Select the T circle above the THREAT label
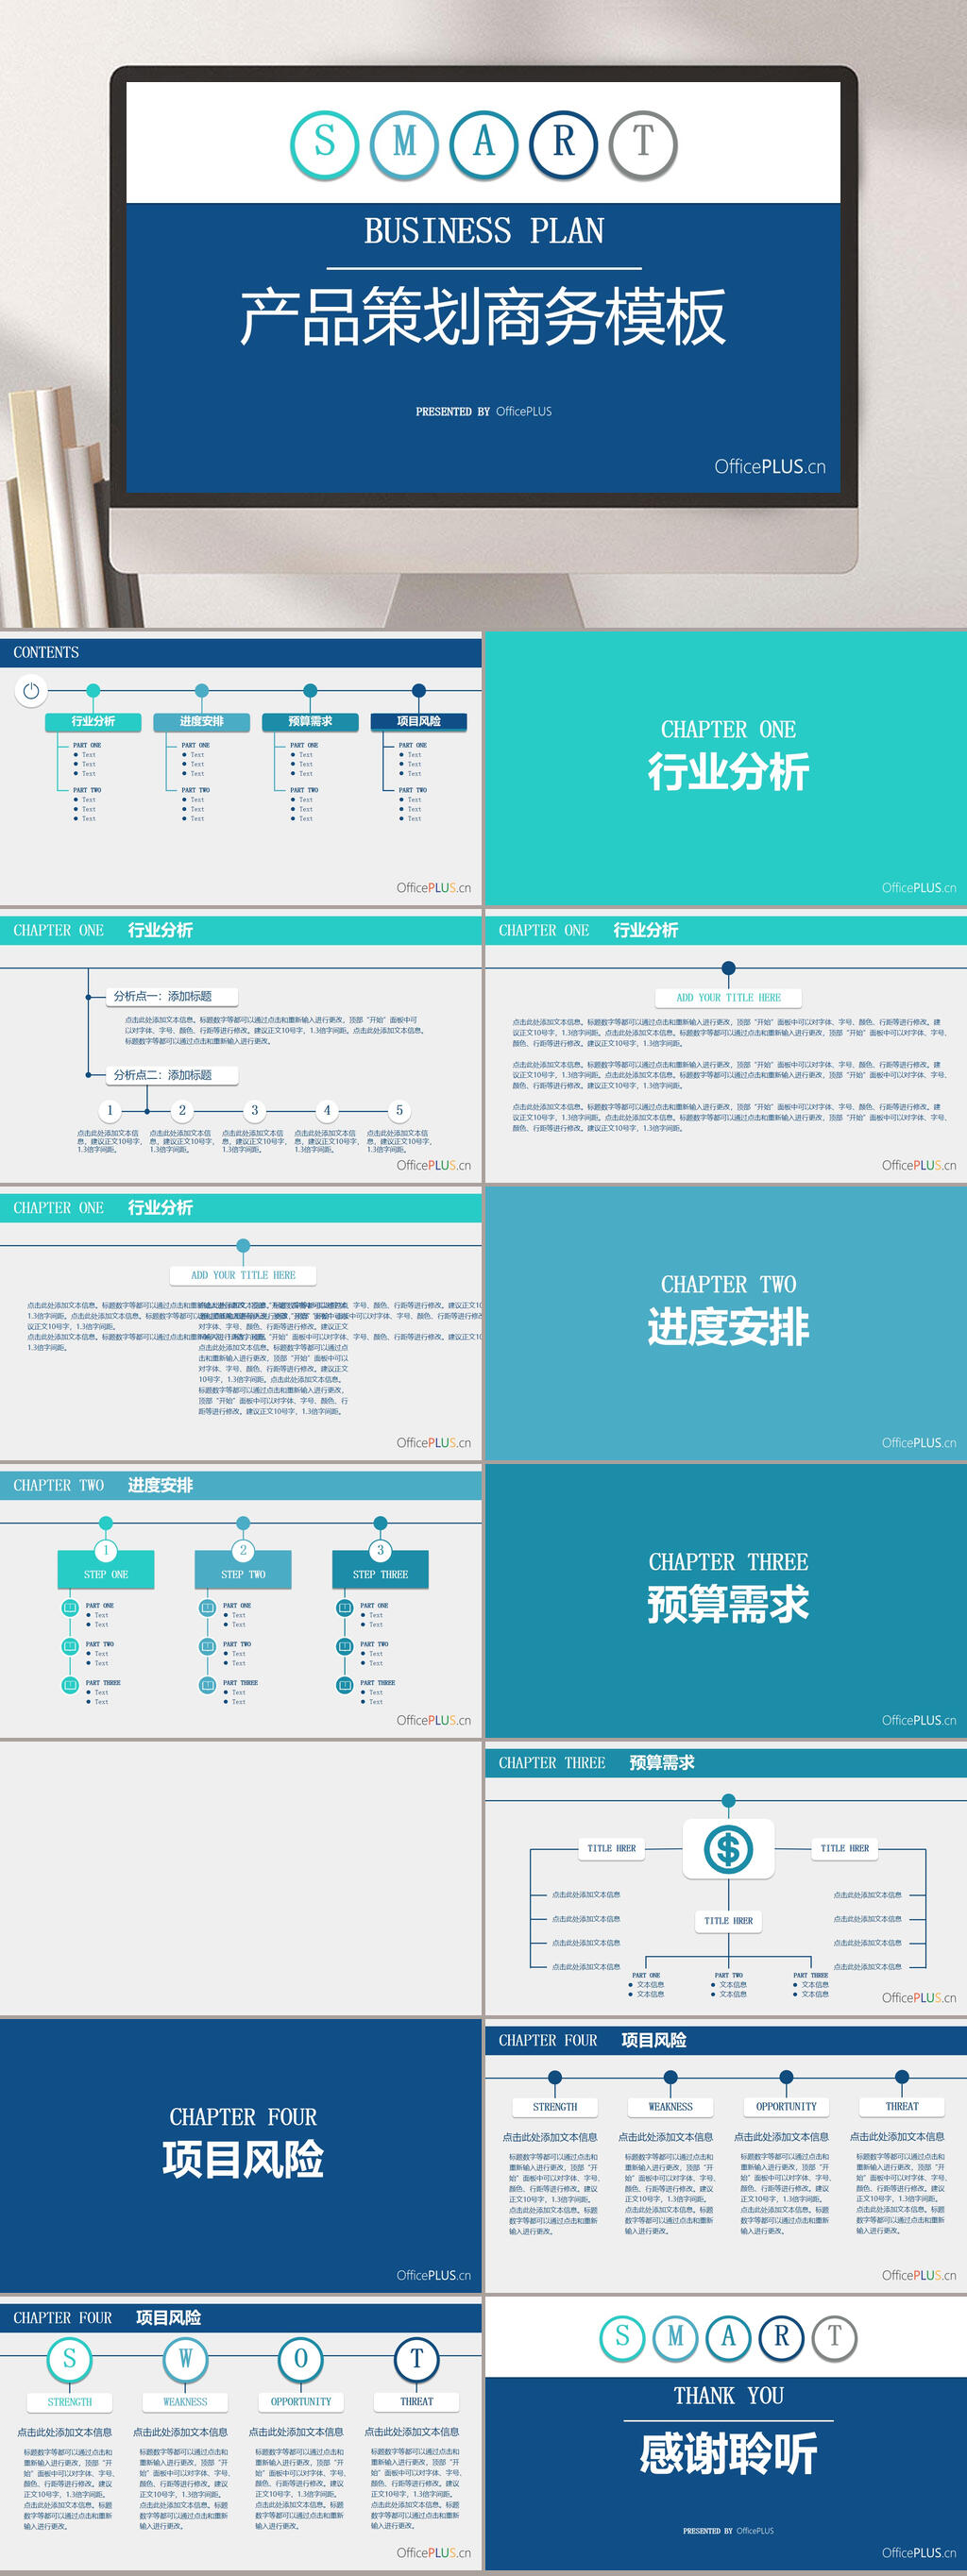 click(417, 2359)
